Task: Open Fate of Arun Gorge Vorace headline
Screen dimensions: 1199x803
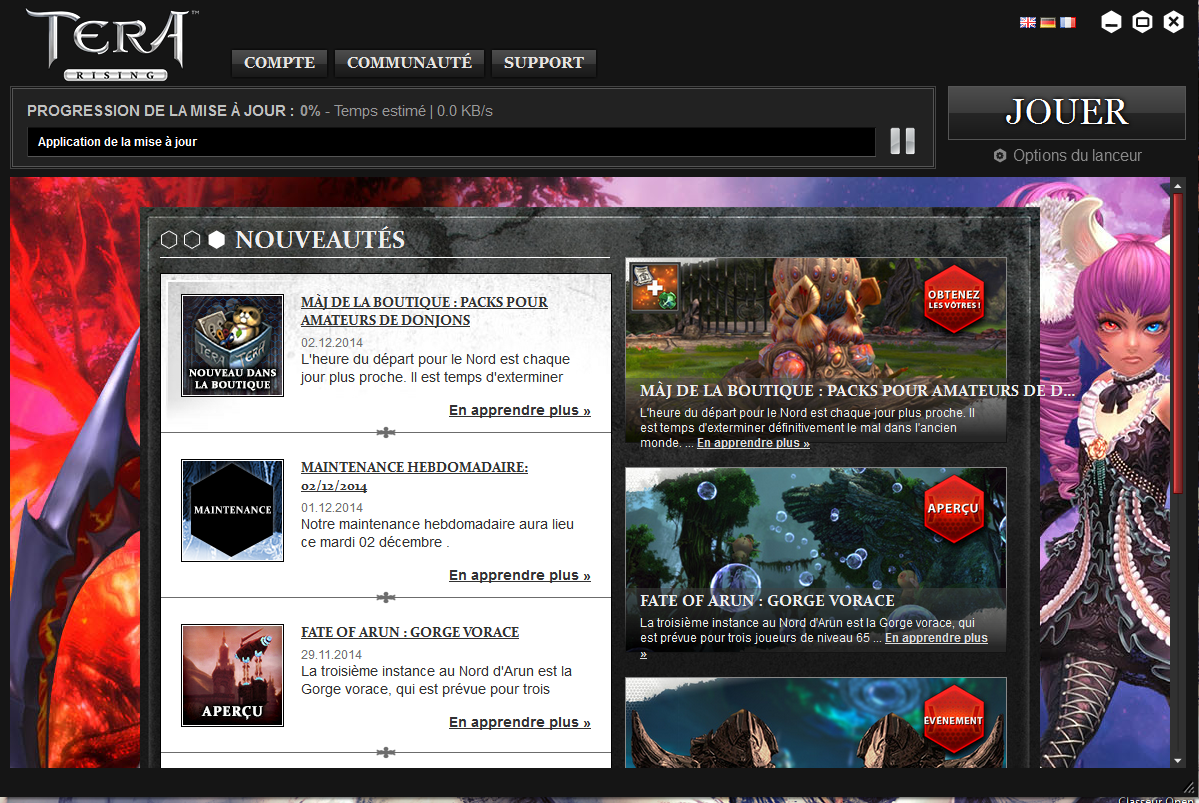Action: [x=410, y=632]
